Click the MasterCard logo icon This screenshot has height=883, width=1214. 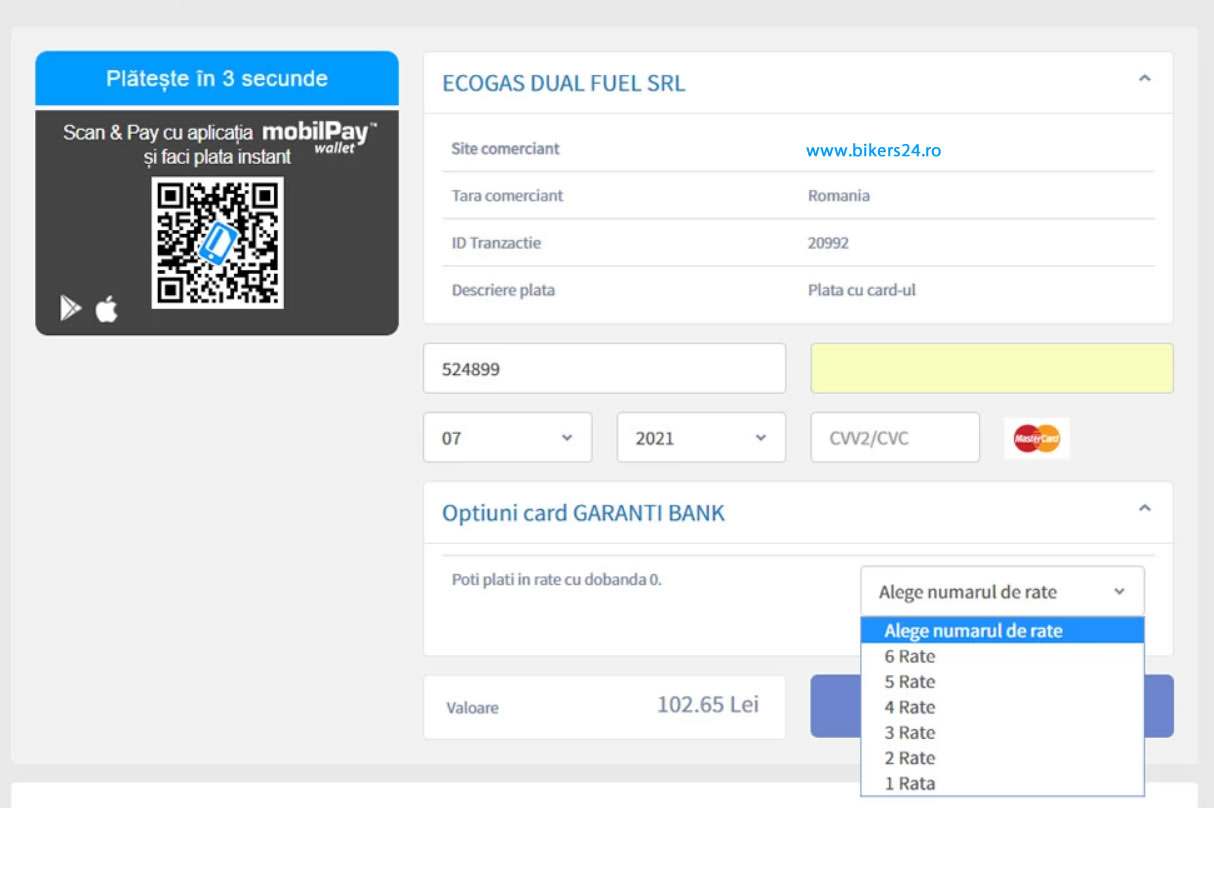[1037, 438]
